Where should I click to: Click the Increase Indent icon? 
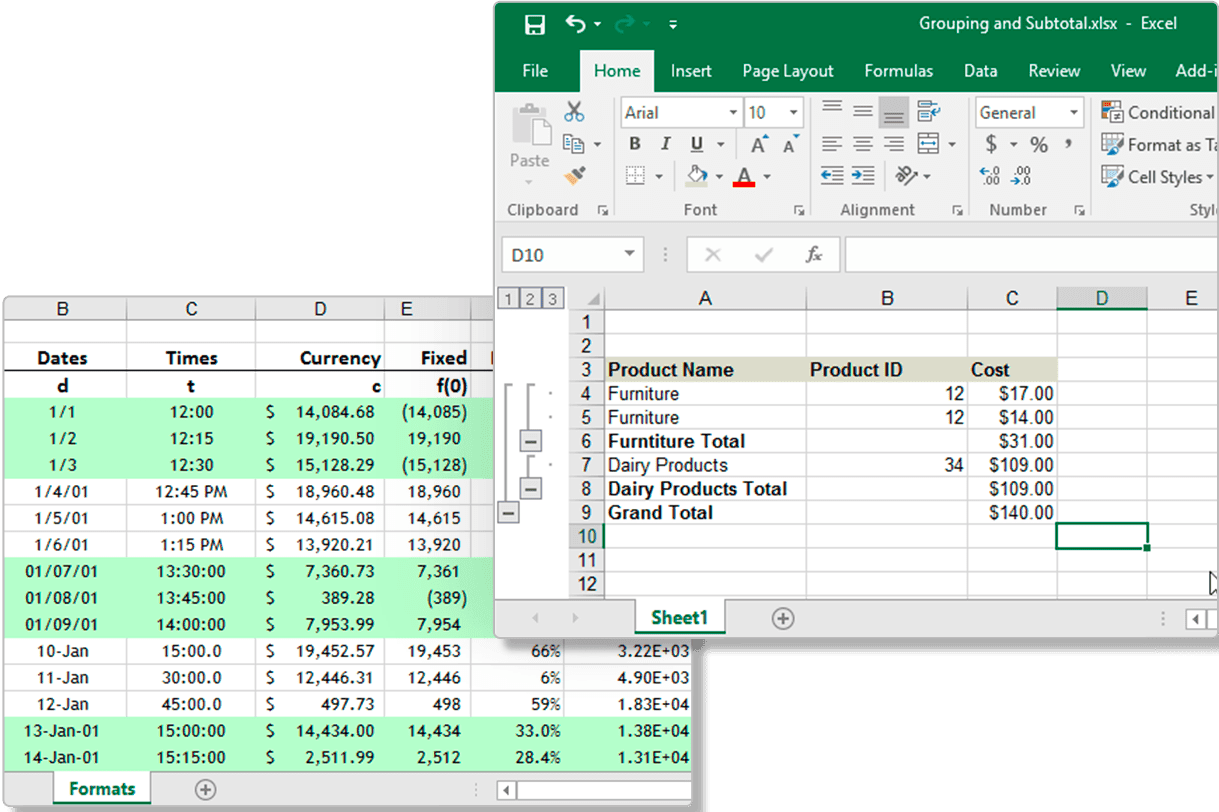click(863, 176)
